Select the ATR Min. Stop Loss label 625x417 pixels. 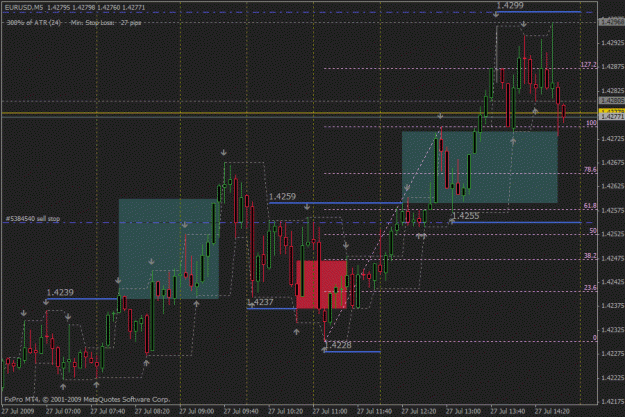coord(74,23)
